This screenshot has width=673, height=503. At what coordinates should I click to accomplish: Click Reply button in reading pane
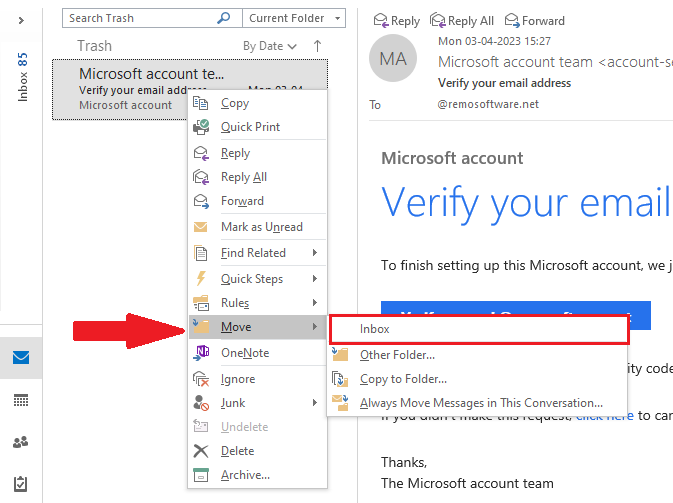click(397, 21)
